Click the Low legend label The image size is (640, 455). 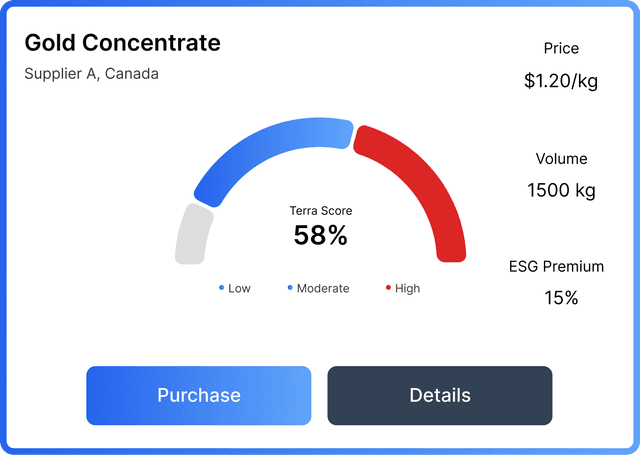click(239, 288)
